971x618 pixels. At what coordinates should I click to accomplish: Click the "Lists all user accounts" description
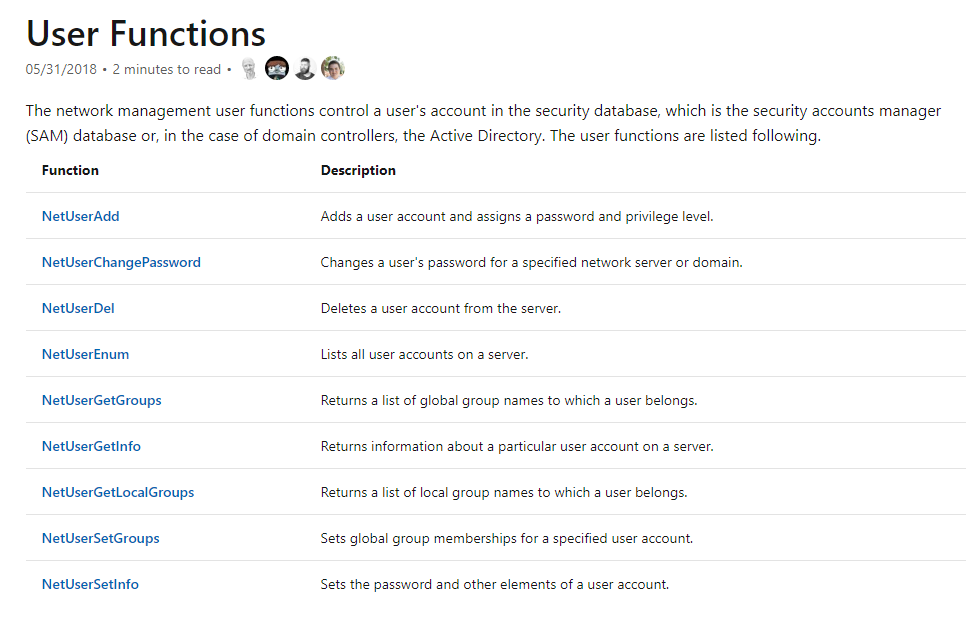pos(424,354)
